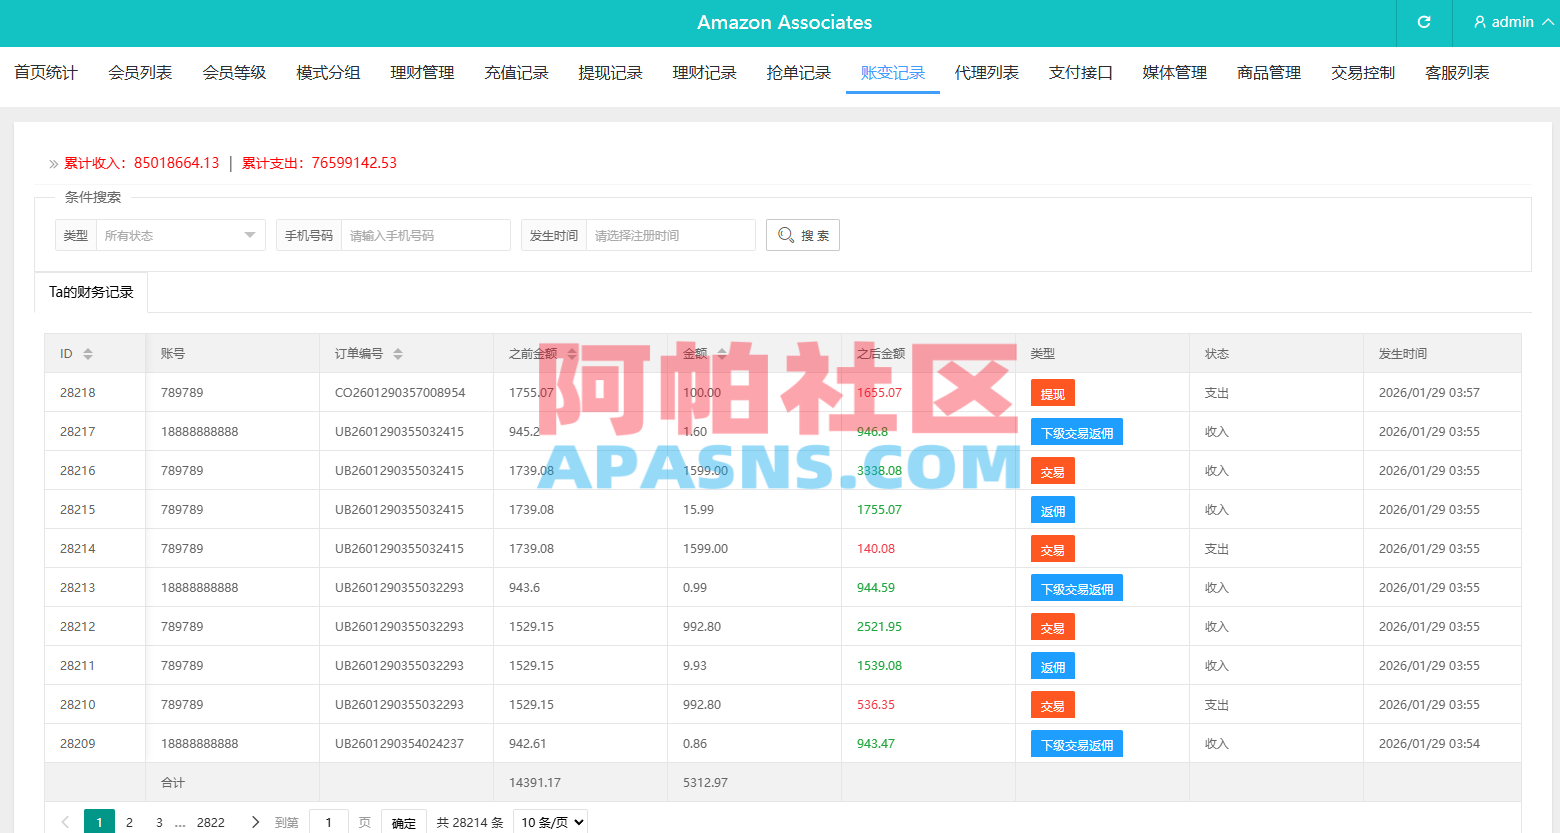Navigate to 媒体管理
1560x833 pixels.
(x=1174, y=73)
